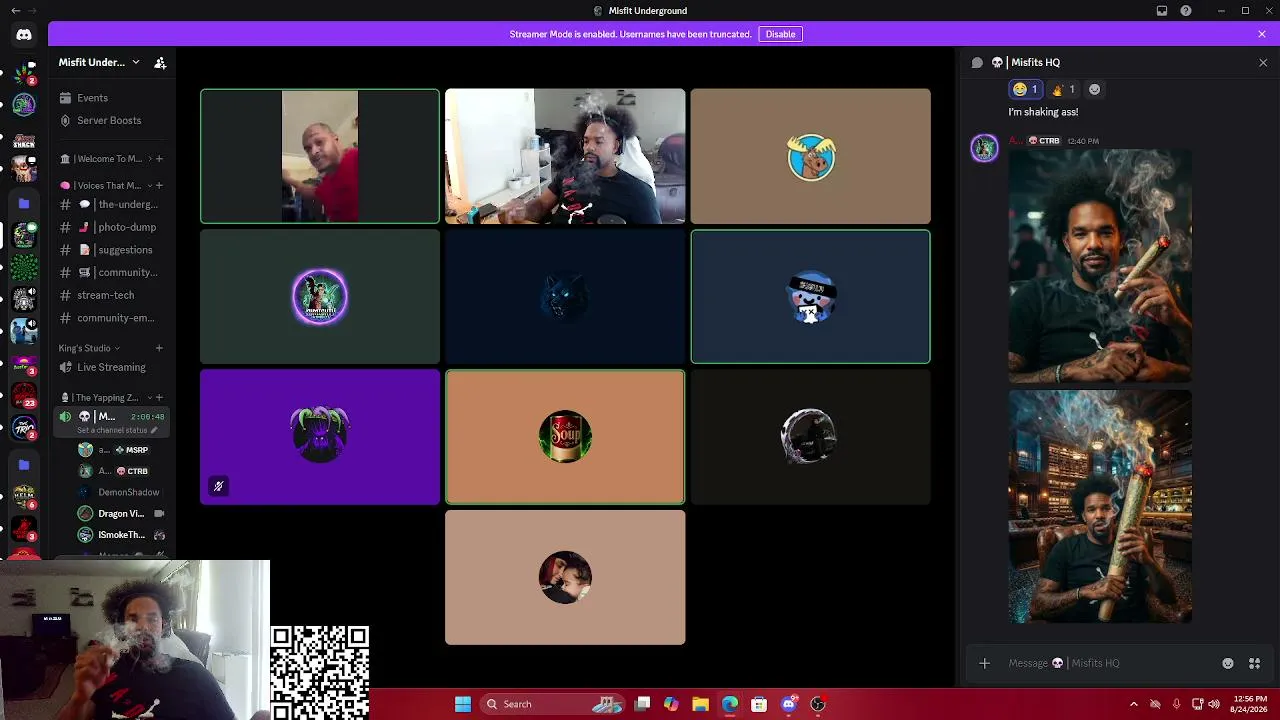This screenshot has width=1280, height=720.
Task: Open the invite people icon beside server name
Action: [x=160, y=62]
